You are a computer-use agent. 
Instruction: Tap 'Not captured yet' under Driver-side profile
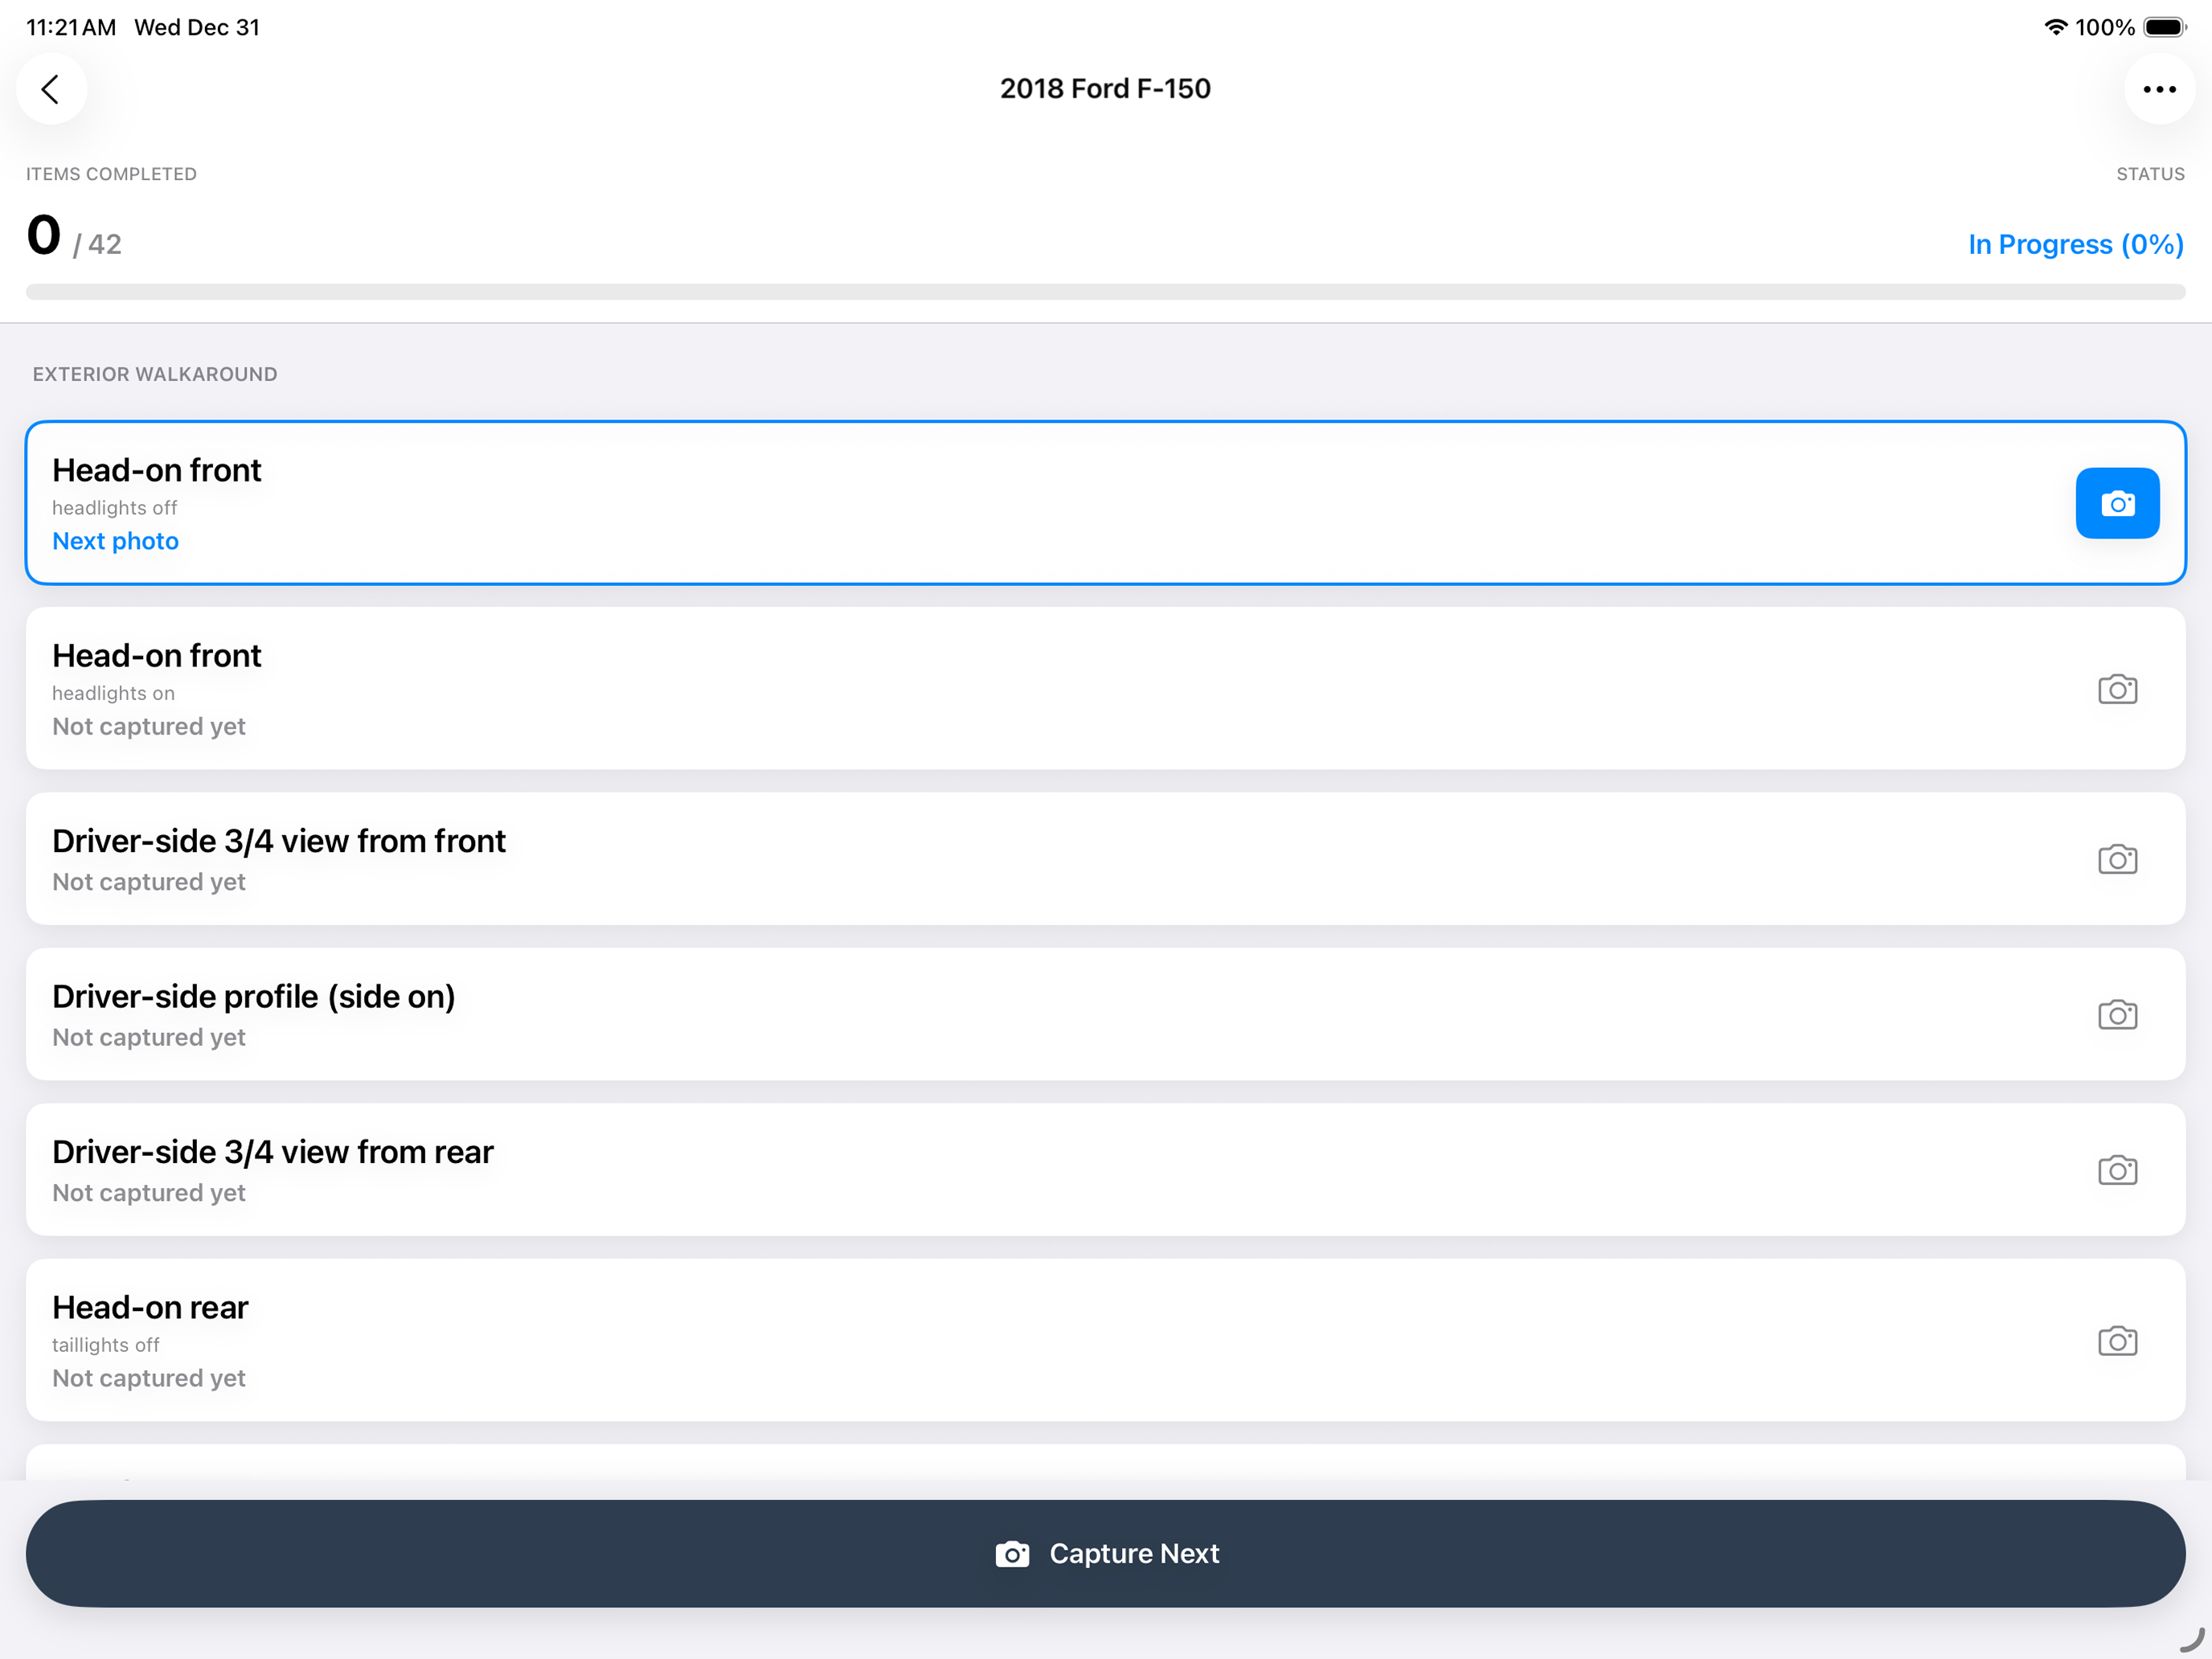[x=149, y=1038]
